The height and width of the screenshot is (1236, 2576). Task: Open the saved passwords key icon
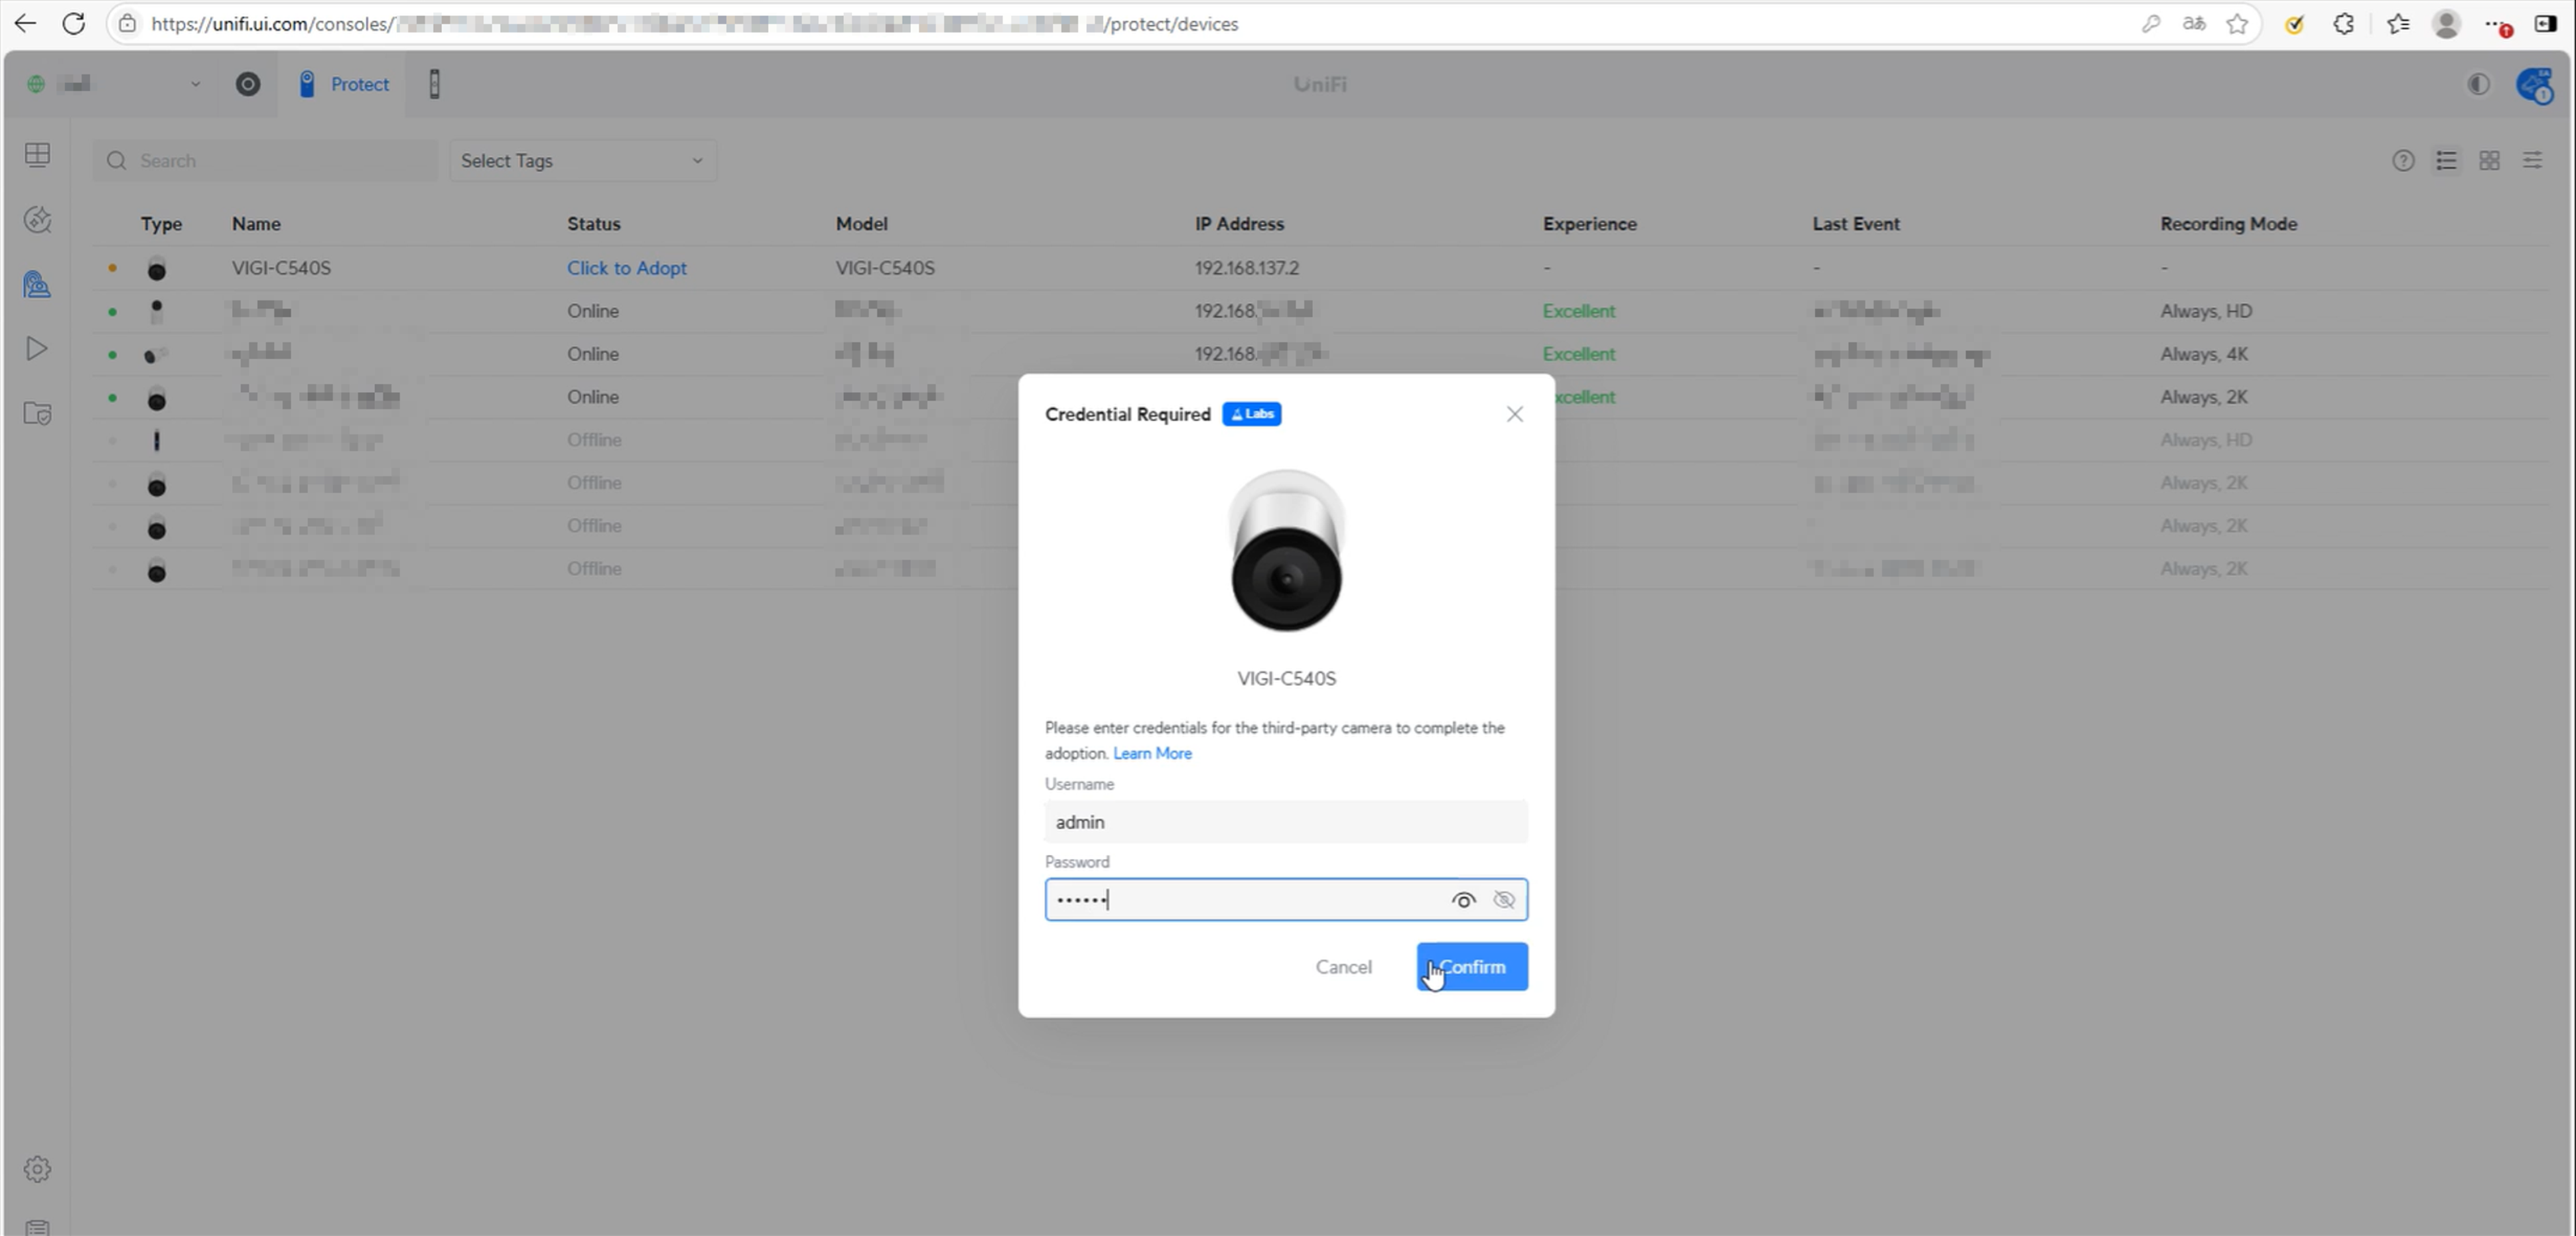2151,24
